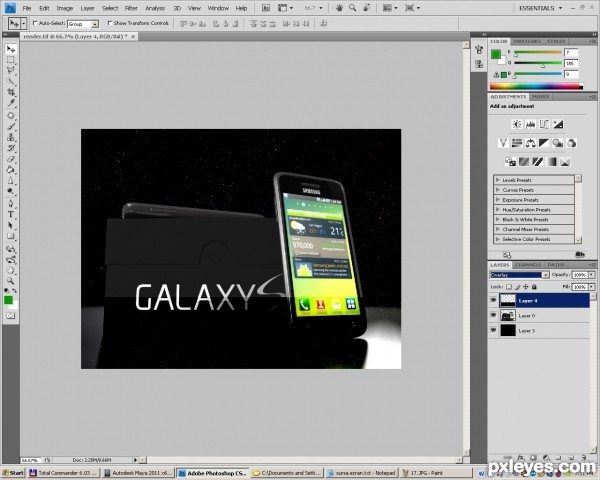Click the Zoom tool in application bar

[352, 8]
